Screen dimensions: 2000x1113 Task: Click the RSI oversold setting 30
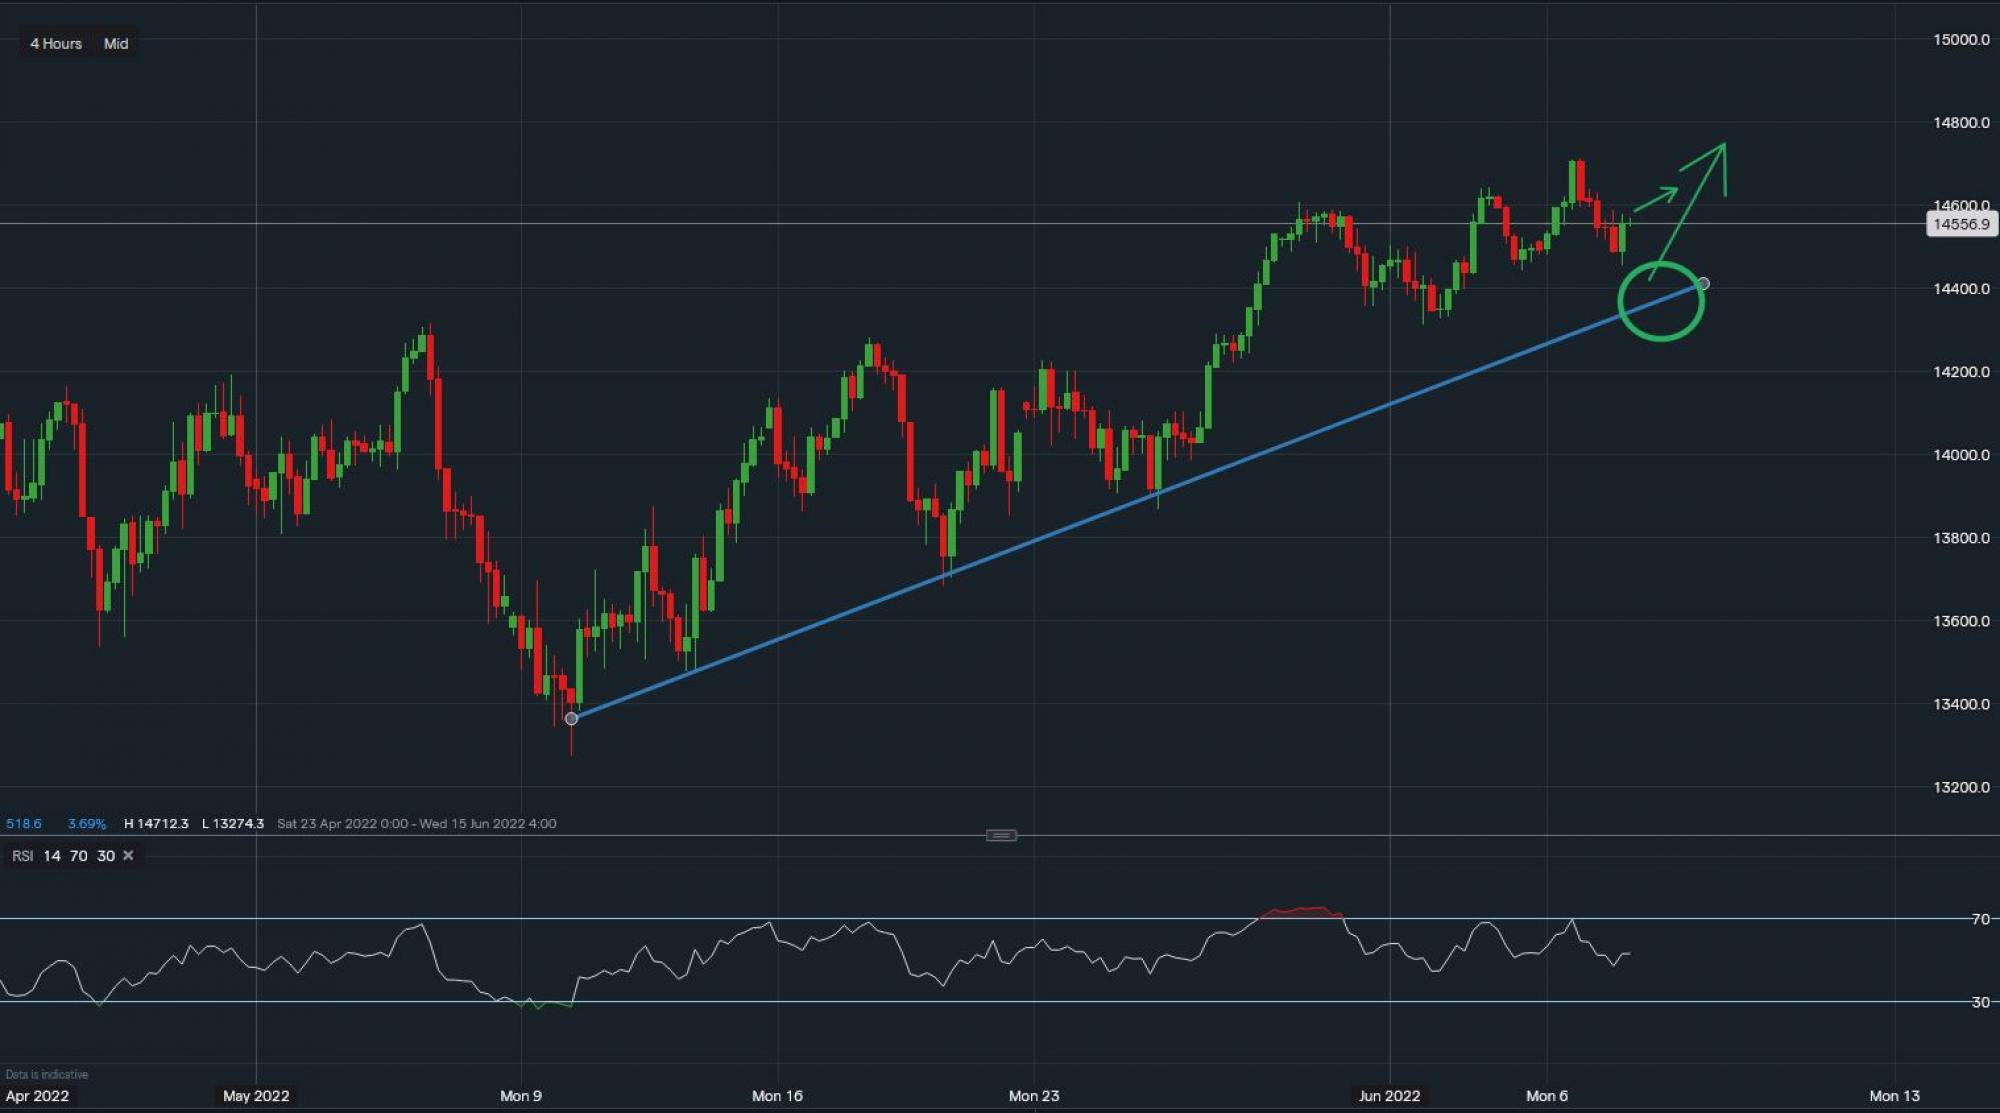click(105, 856)
